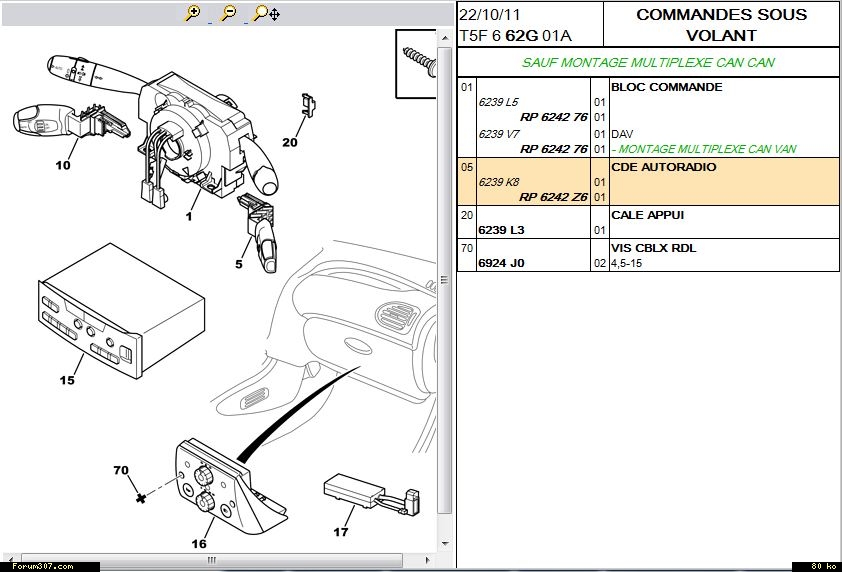Click part label 5 in the diagram
Image resolution: width=842 pixels, height=572 pixels.
click(239, 265)
